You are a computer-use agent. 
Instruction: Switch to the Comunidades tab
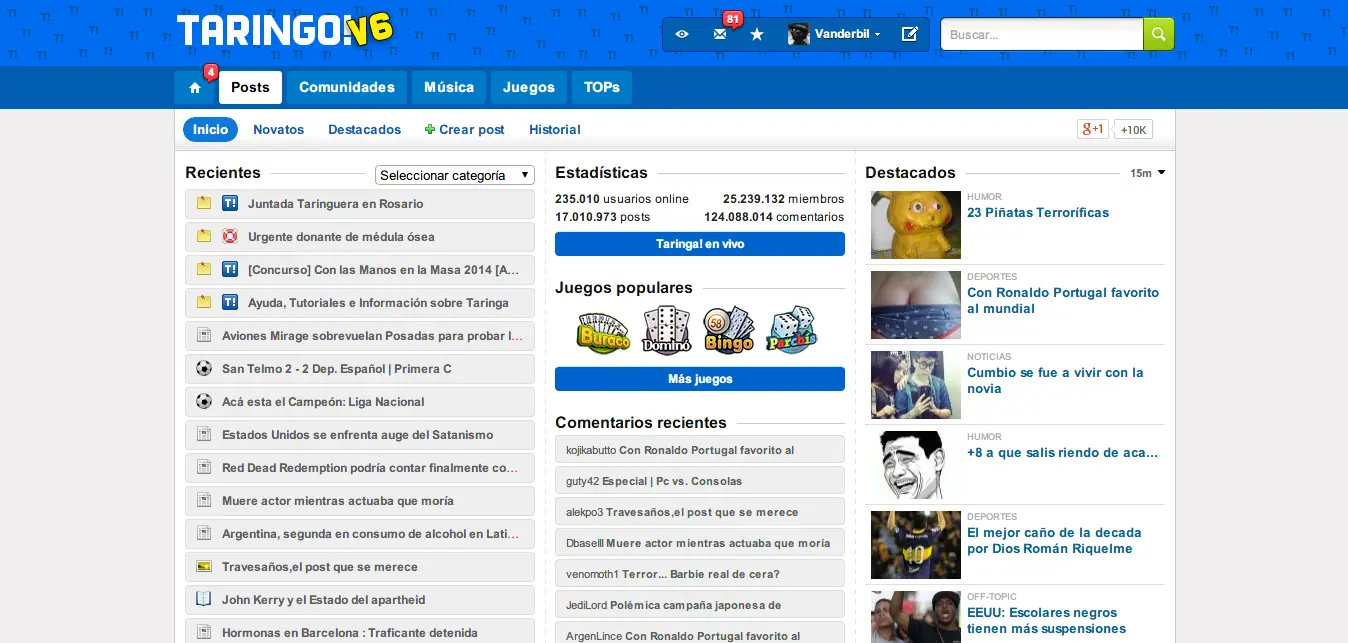tap(346, 87)
